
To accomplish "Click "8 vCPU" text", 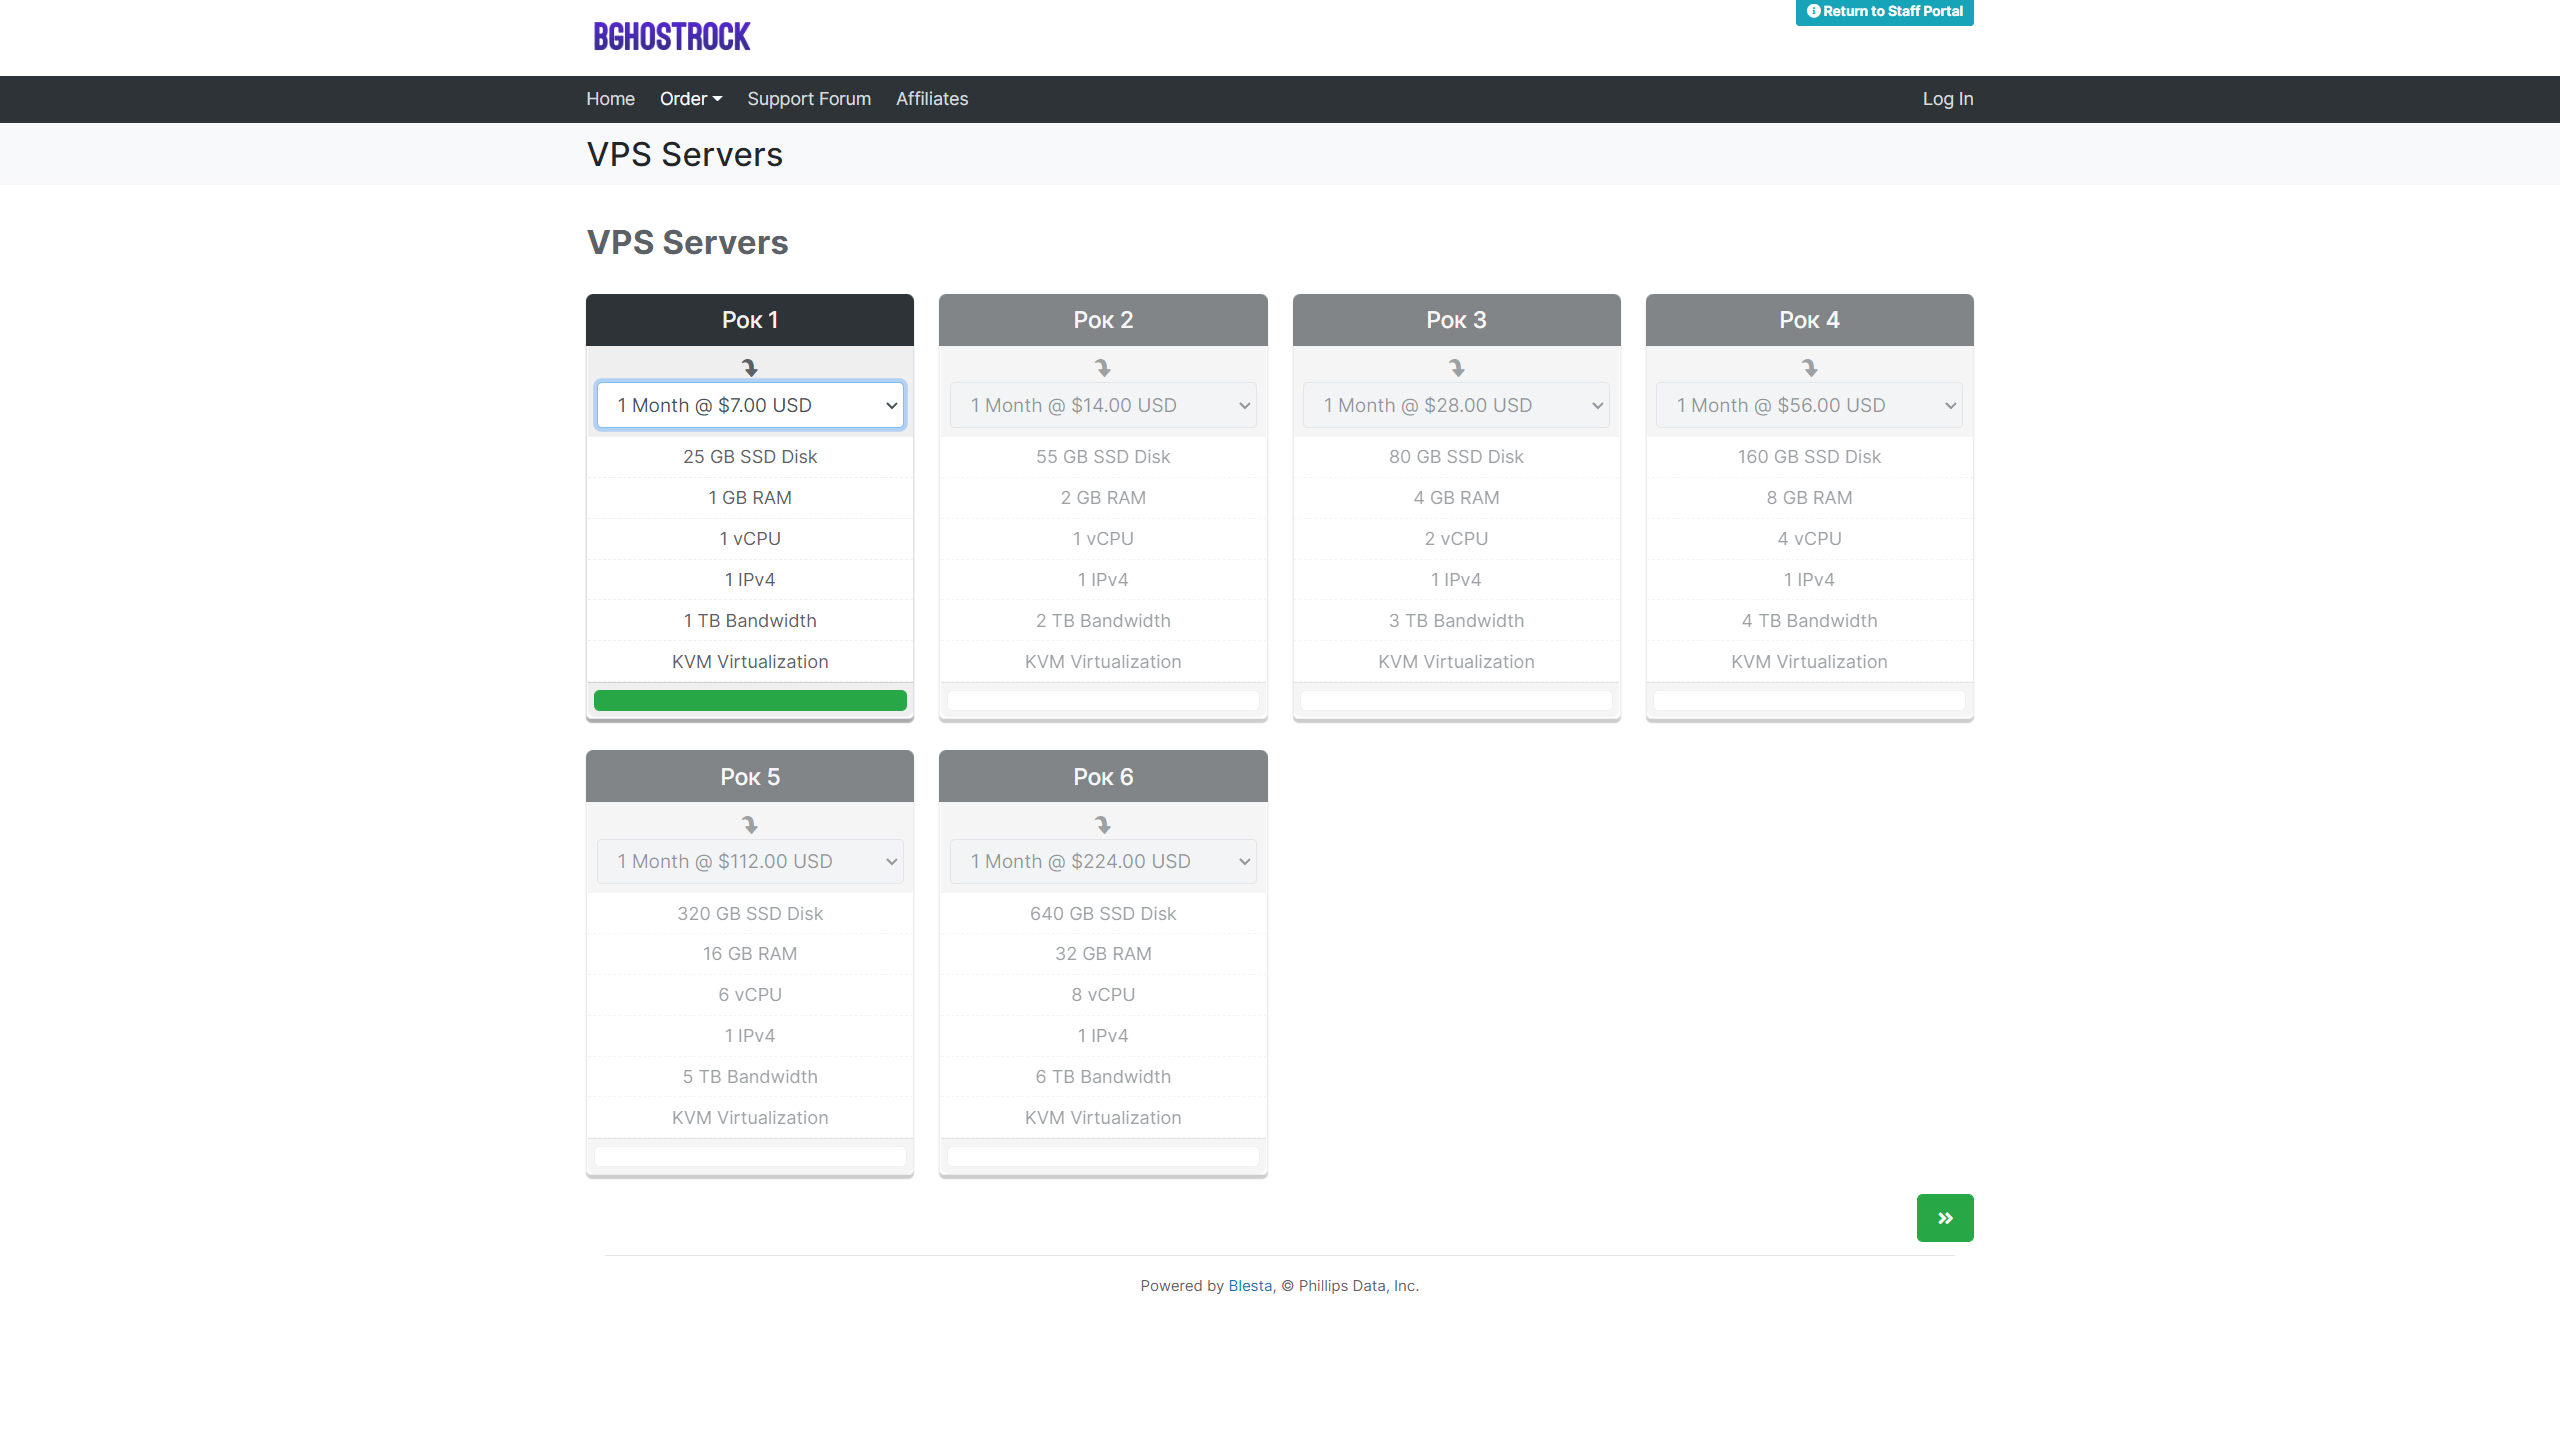I will click(1103, 995).
